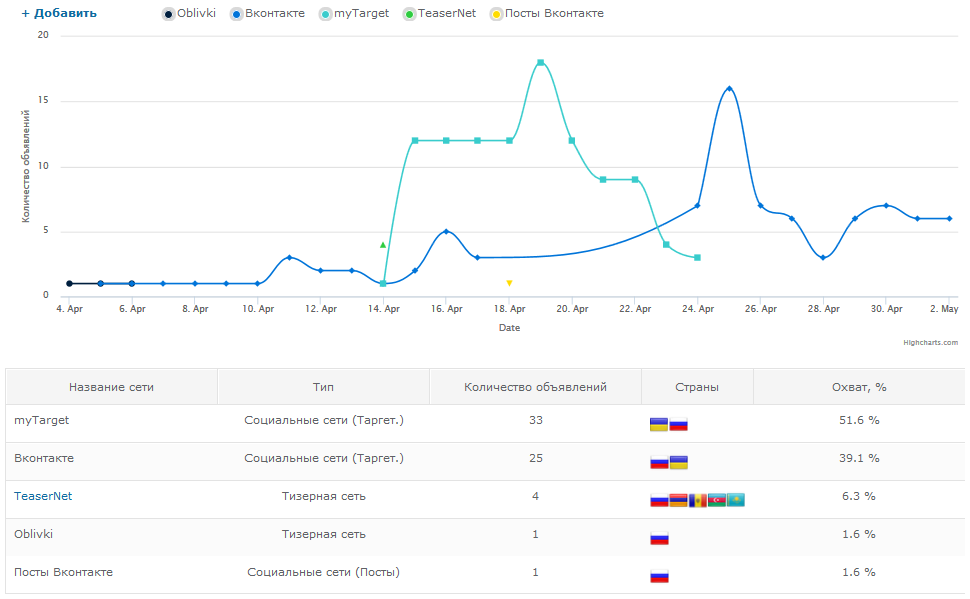Click the first Oblivki point on 4 April
The width and height of the screenshot is (970, 599).
coord(69,283)
